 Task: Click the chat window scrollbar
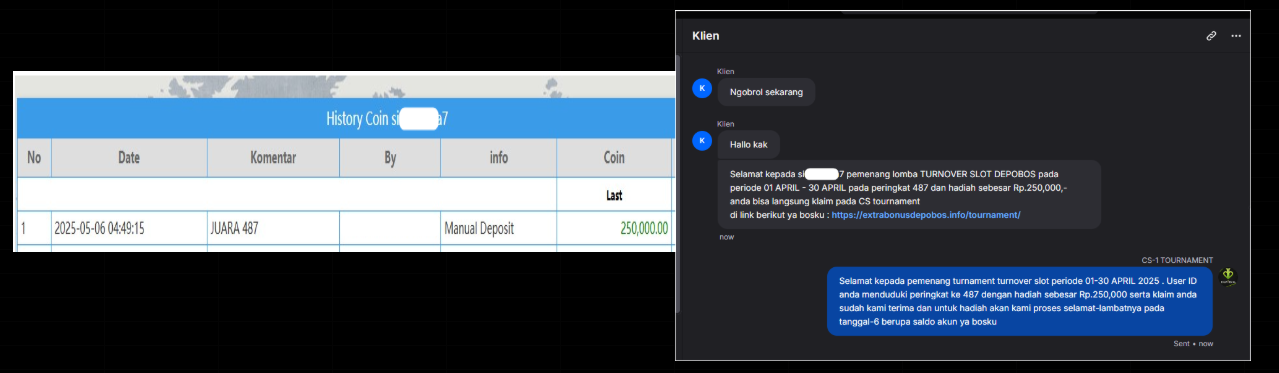click(679, 185)
